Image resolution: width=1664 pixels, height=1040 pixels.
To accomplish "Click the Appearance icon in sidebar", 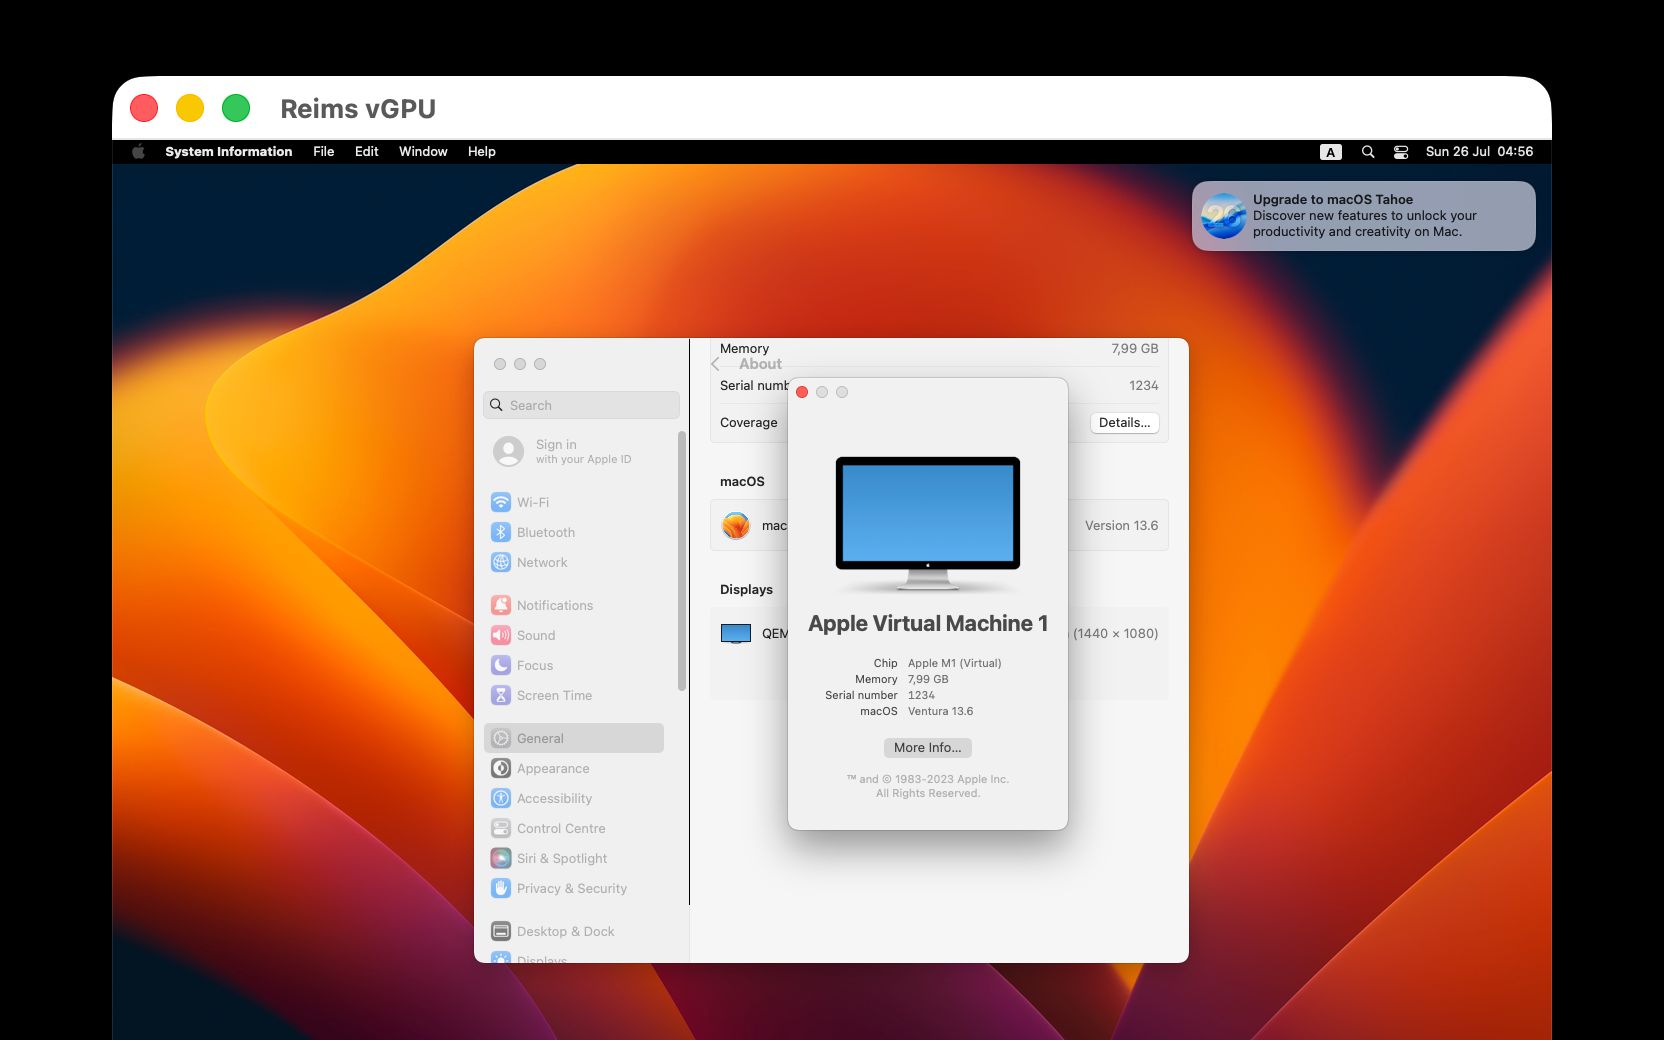I will click(501, 768).
